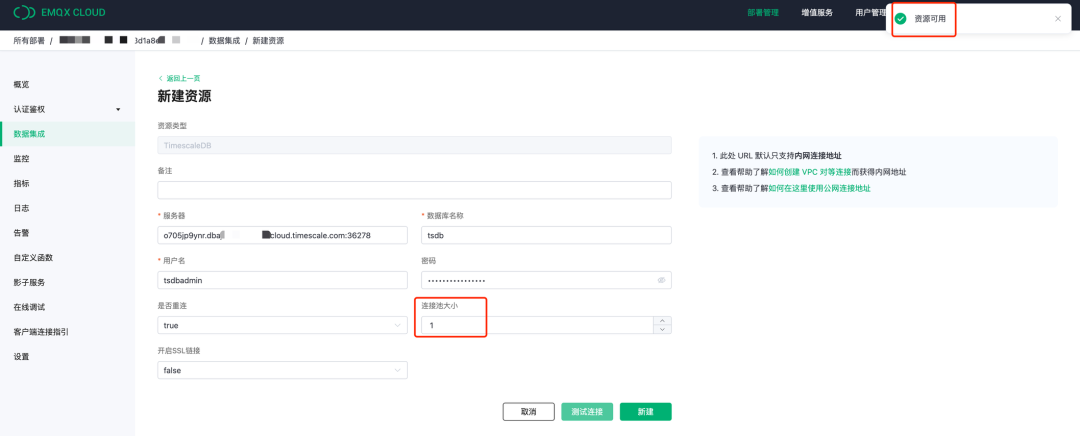Click the 新建 button
This screenshot has height=436, width=1080.
(x=645, y=412)
